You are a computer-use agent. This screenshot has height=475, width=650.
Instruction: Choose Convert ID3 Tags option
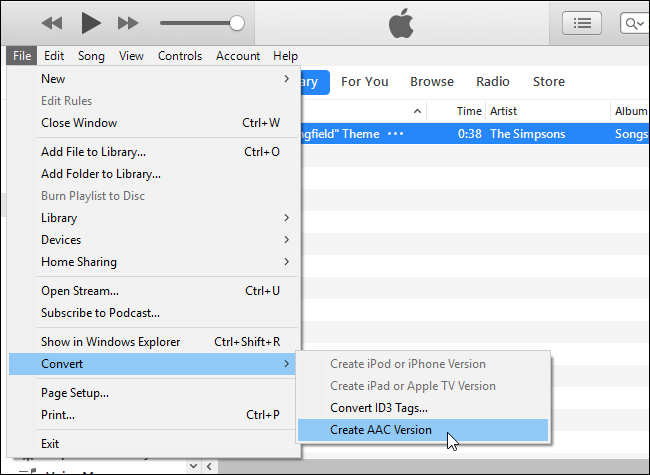(x=379, y=408)
